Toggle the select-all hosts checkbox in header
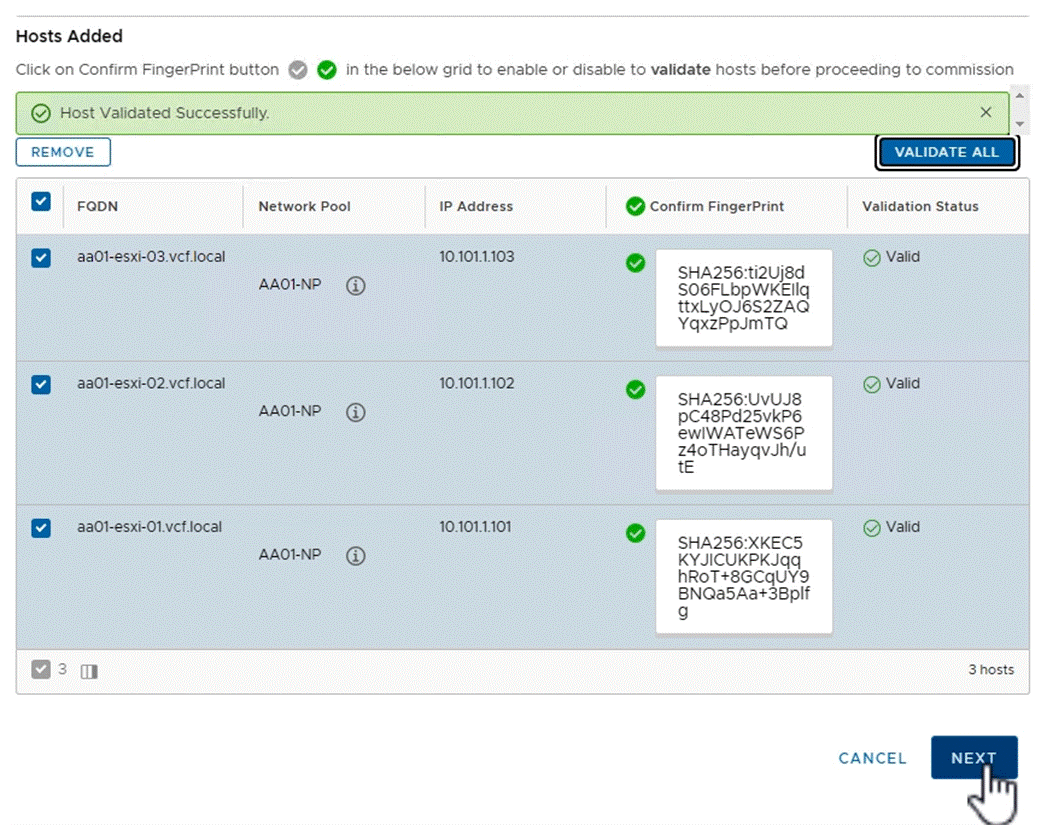1047x825 pixels. (x=41, y=201)
